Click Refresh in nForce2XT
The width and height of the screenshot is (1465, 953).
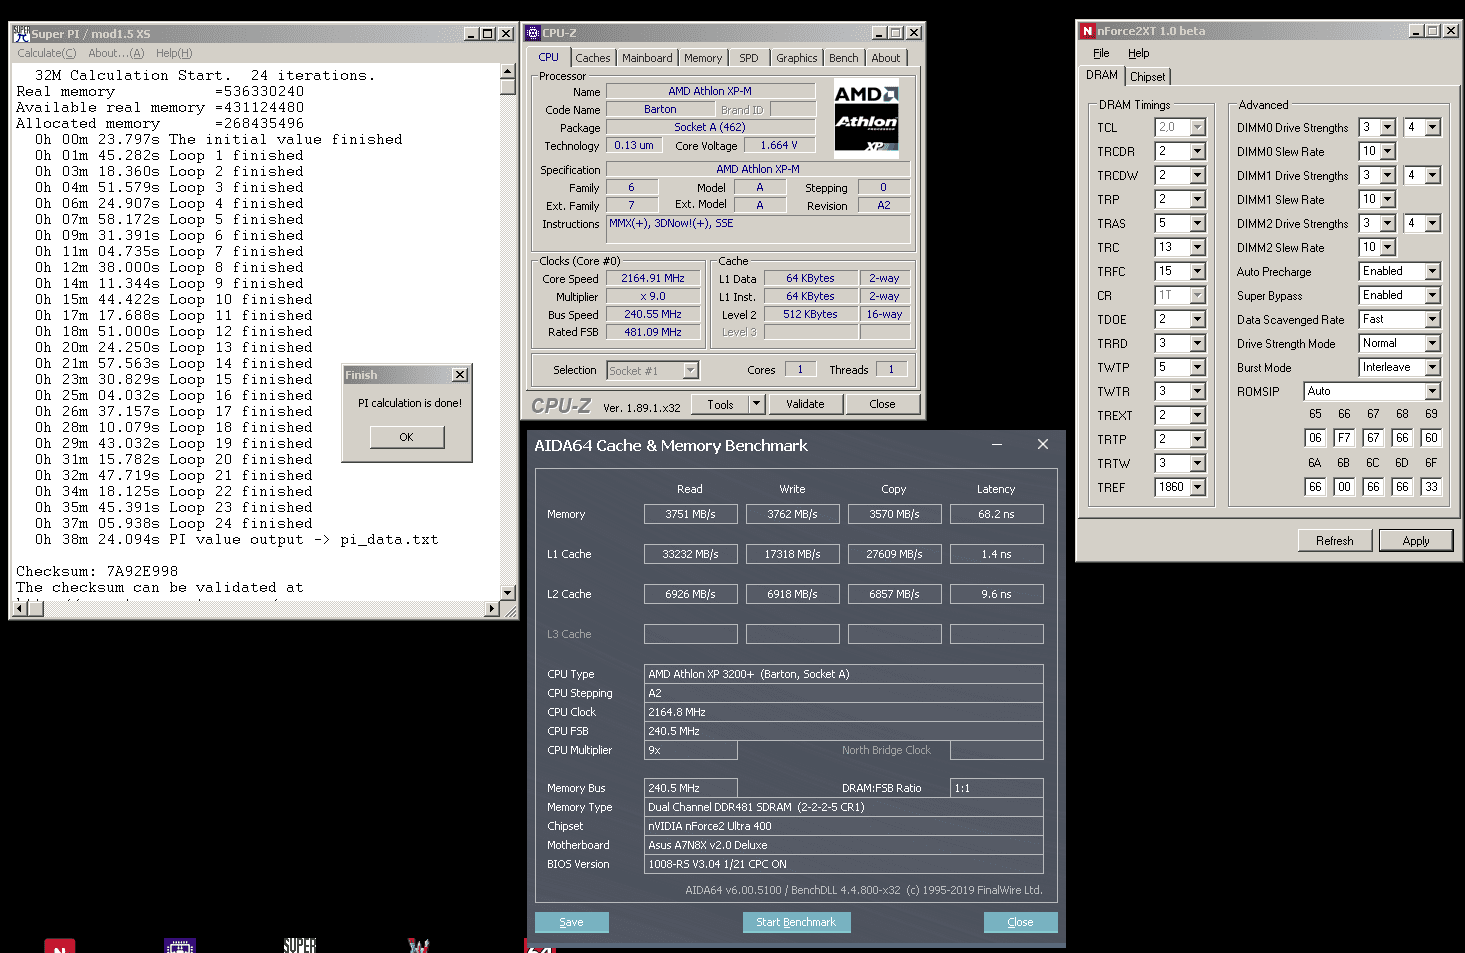[1335, 540]
